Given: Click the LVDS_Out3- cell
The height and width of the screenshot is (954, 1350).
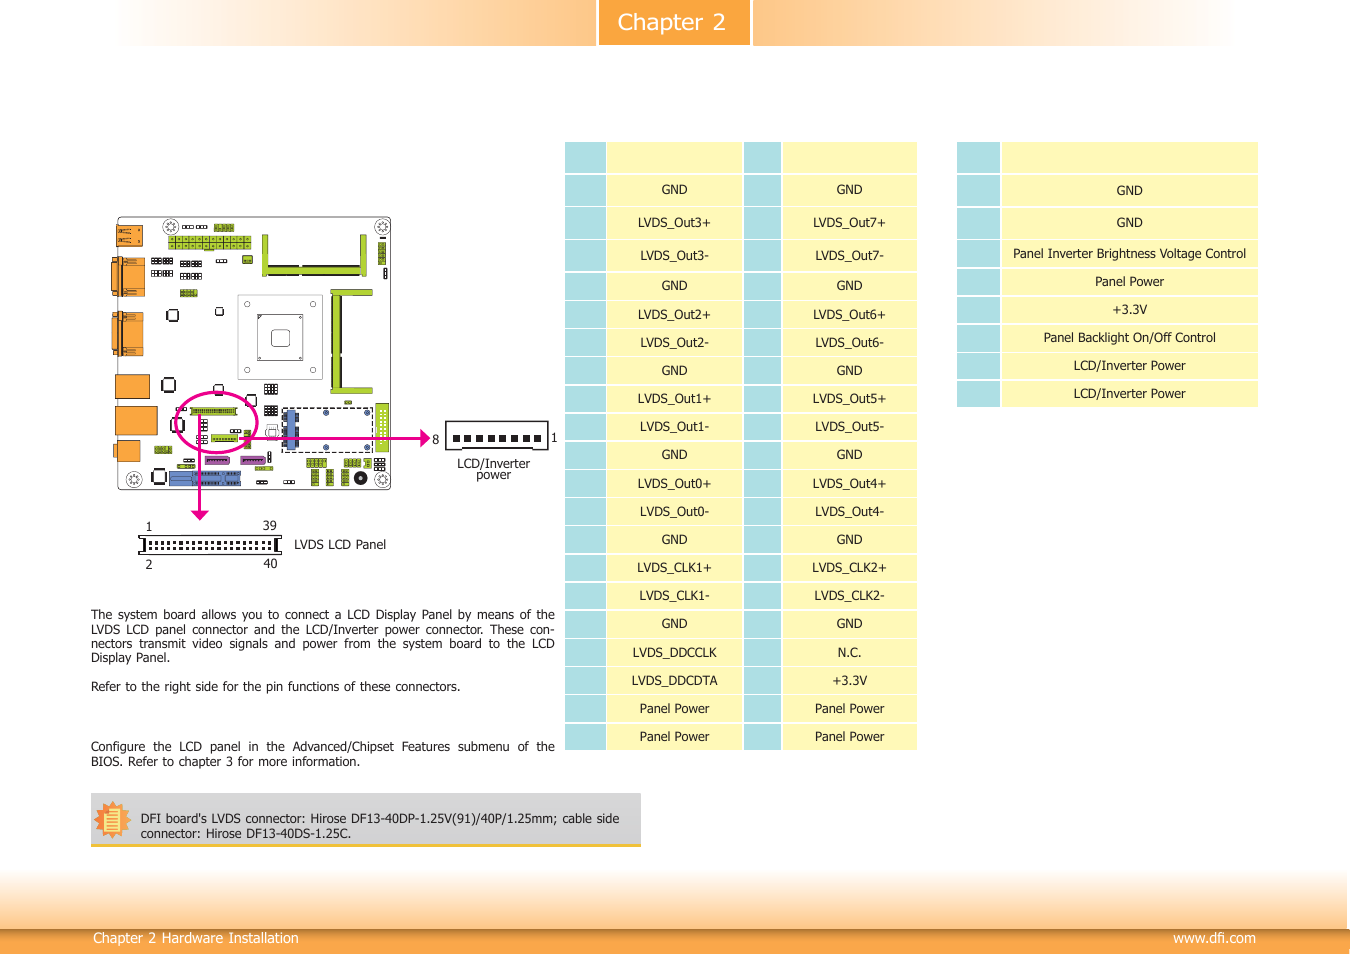Looking at the screenshot, I should pos(674,256).
